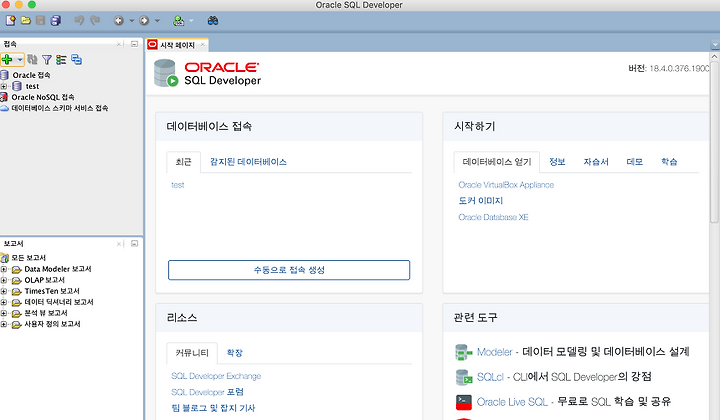Open the SQL Developer 포럼 link
Image resolution: width=720 pixels, height=420 pixels.
(207, 392)
